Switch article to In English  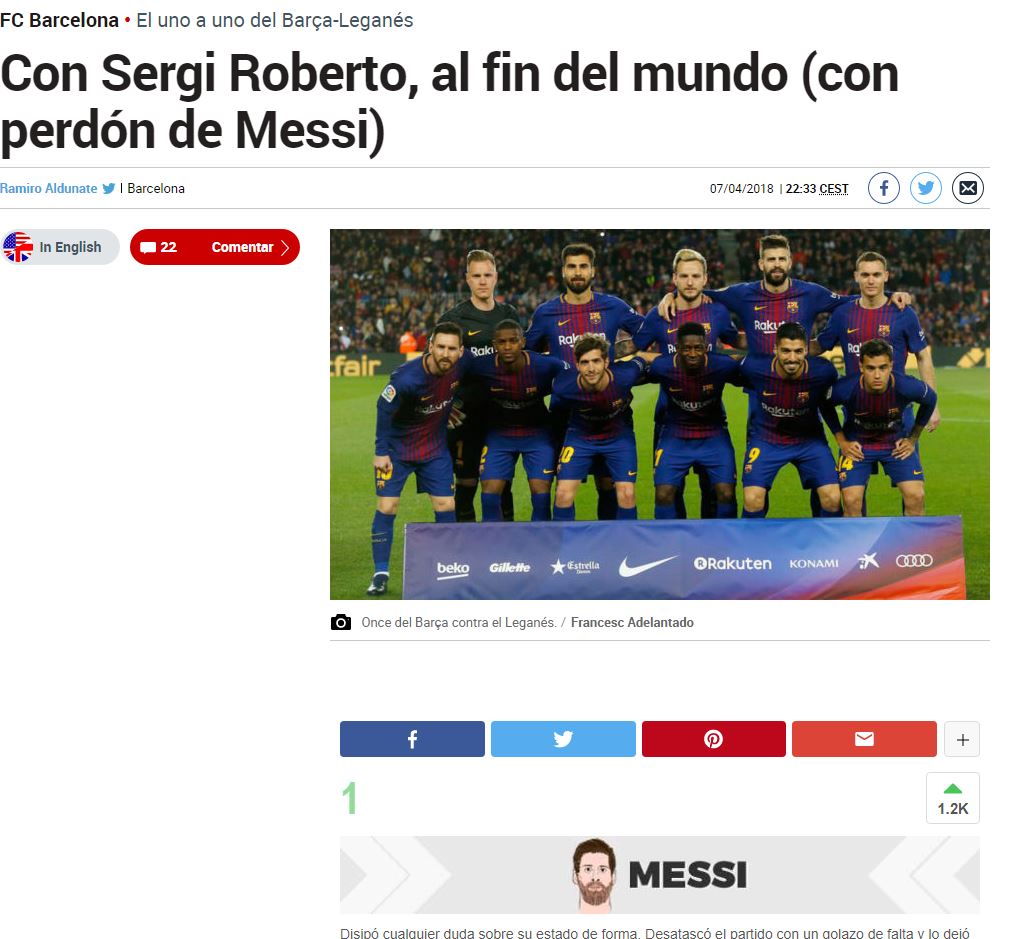pyautogui.click(x=60, y=247)
